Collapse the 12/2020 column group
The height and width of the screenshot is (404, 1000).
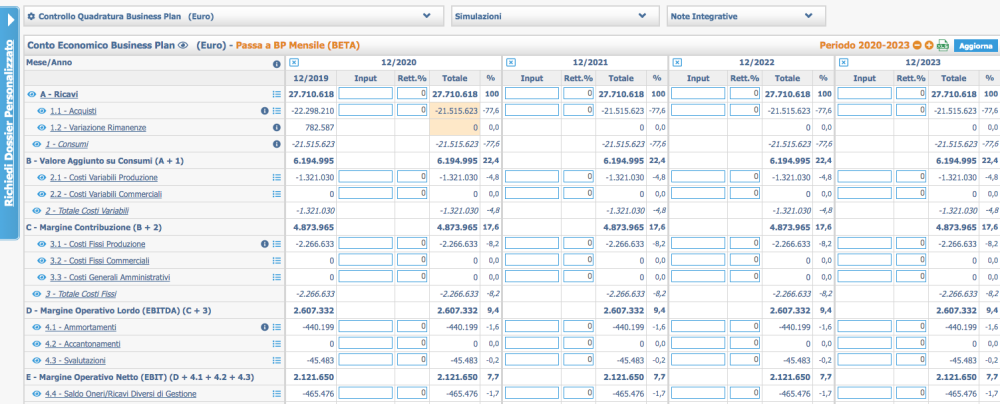click(x=293, y=63)
